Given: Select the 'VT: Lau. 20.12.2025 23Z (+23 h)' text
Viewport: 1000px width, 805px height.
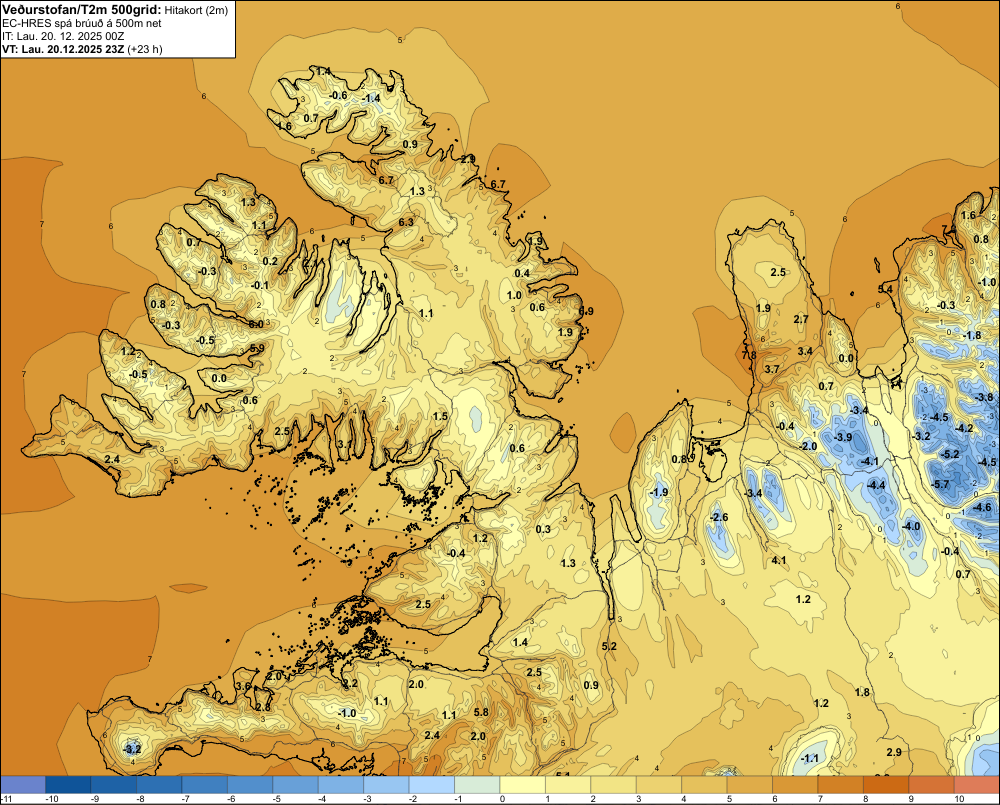Looking at the screenshot, I should click(x=82, y=49).
